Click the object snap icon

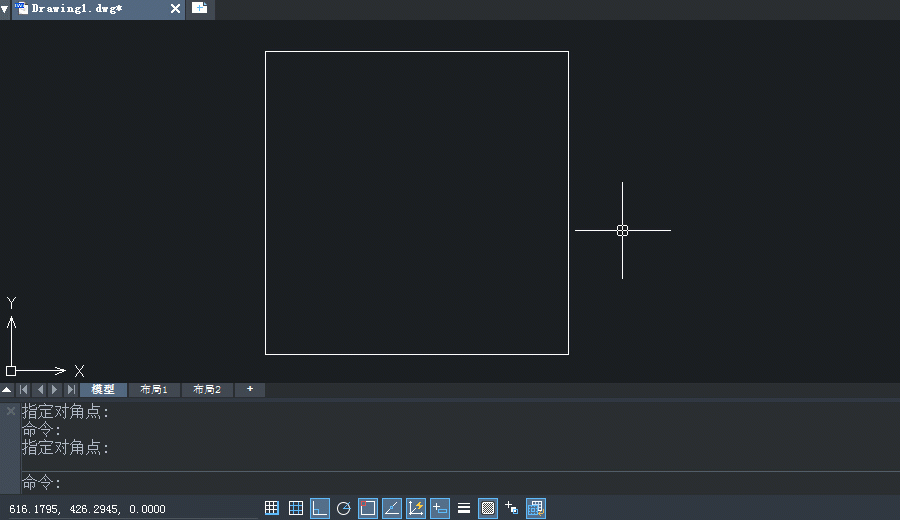(368, 508)
